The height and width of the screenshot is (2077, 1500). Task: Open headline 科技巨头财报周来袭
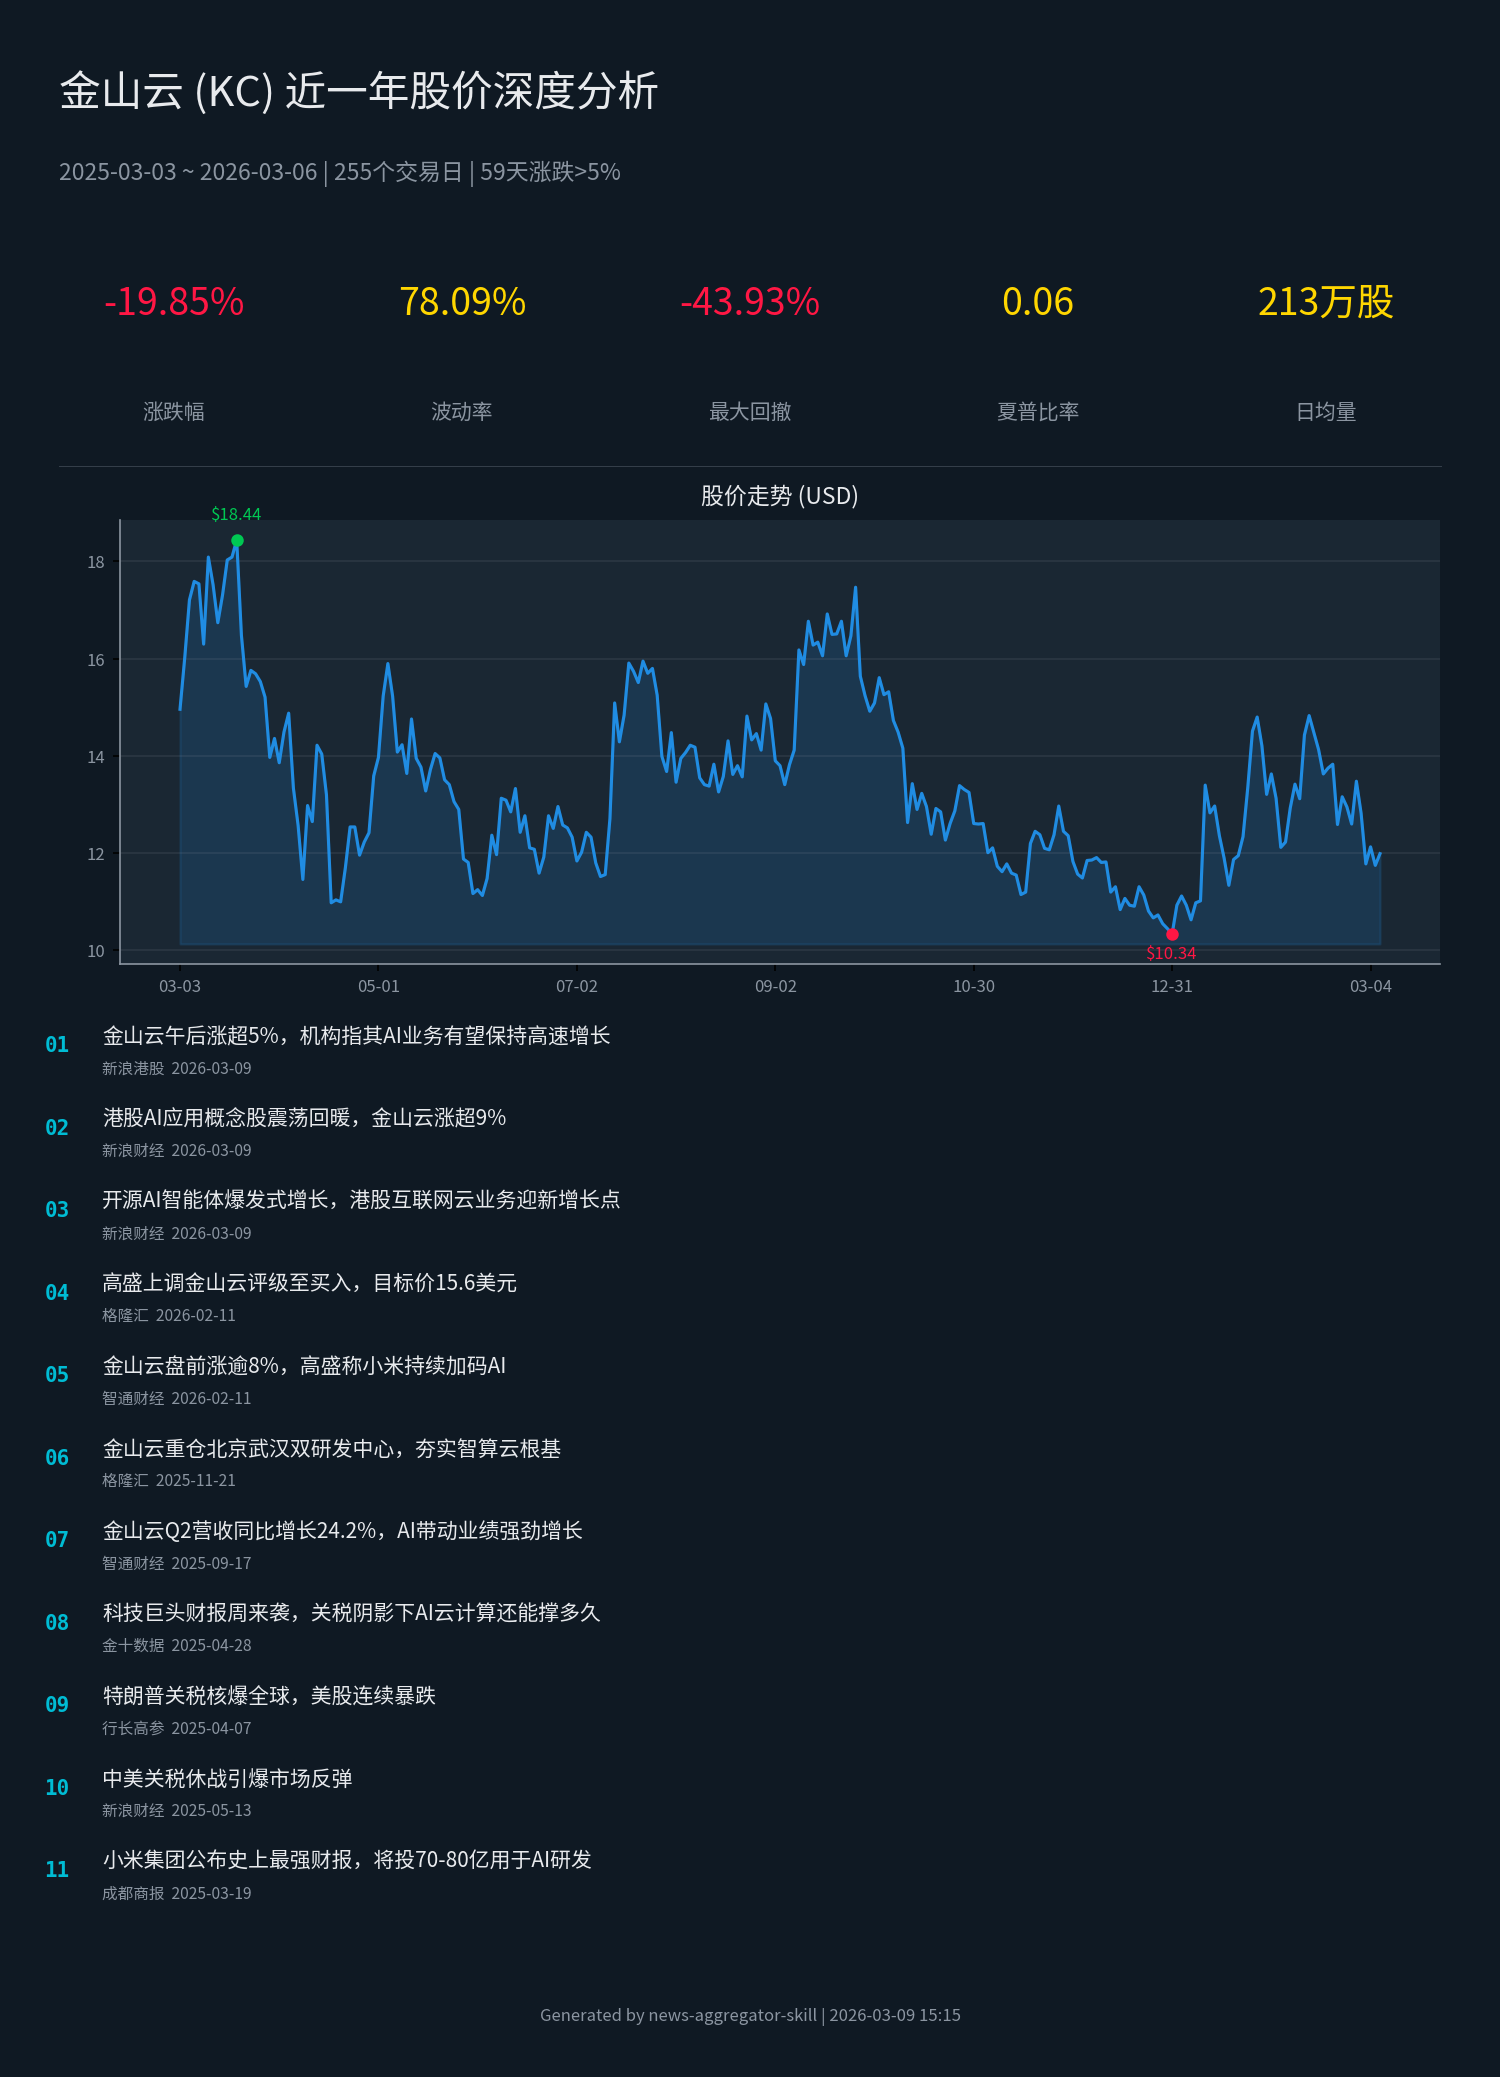tap(351, 1613)
